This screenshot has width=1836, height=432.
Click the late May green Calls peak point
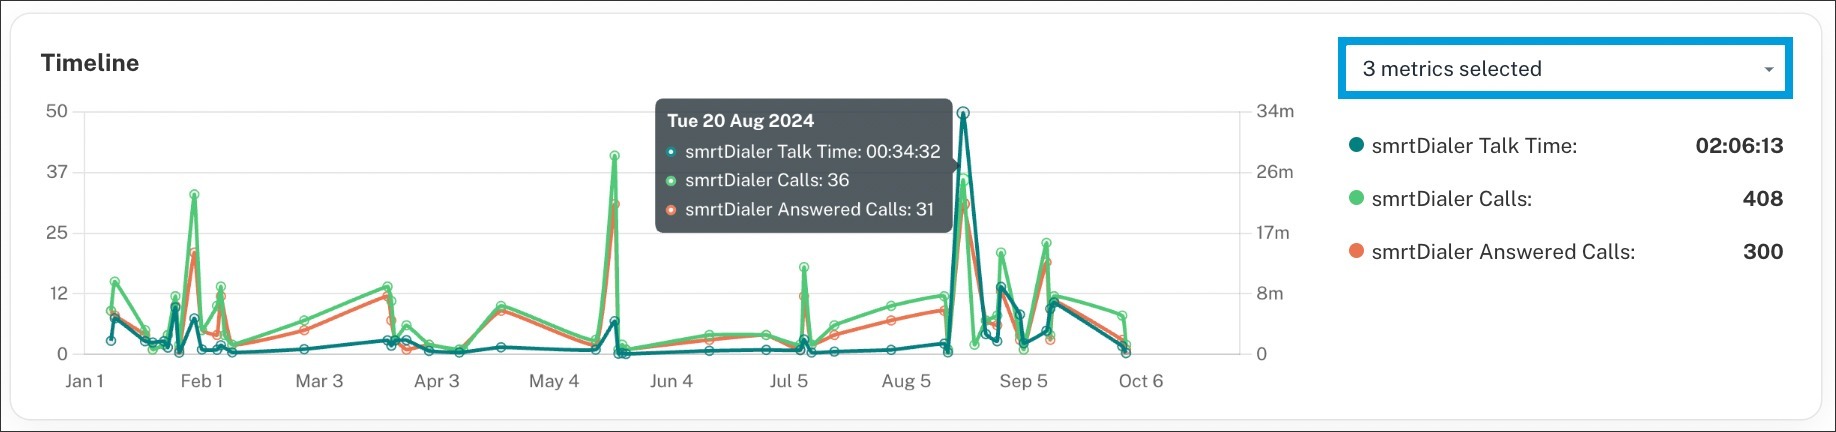pos(614,156)
